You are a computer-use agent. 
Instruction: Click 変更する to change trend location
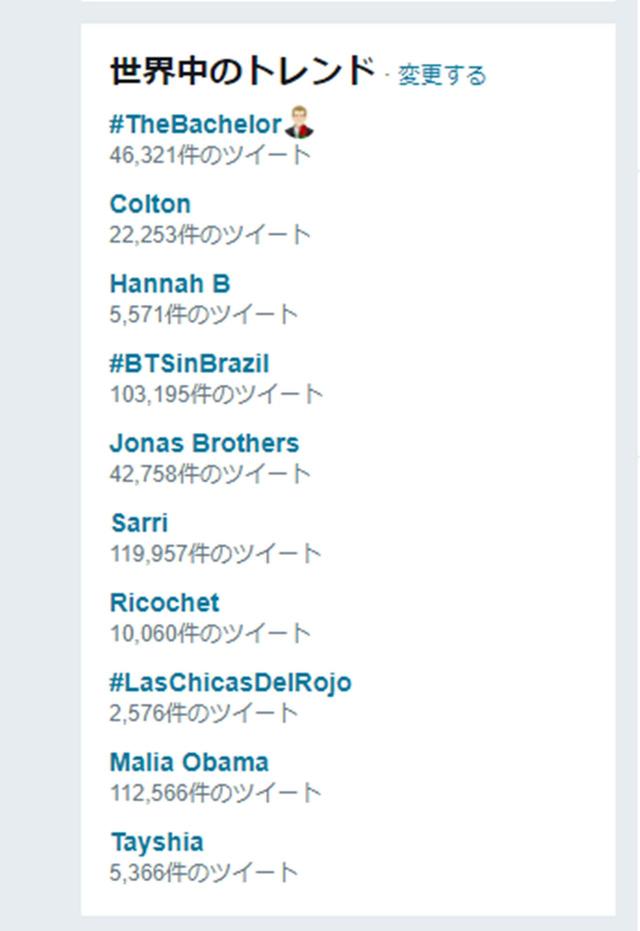[442, 75]
